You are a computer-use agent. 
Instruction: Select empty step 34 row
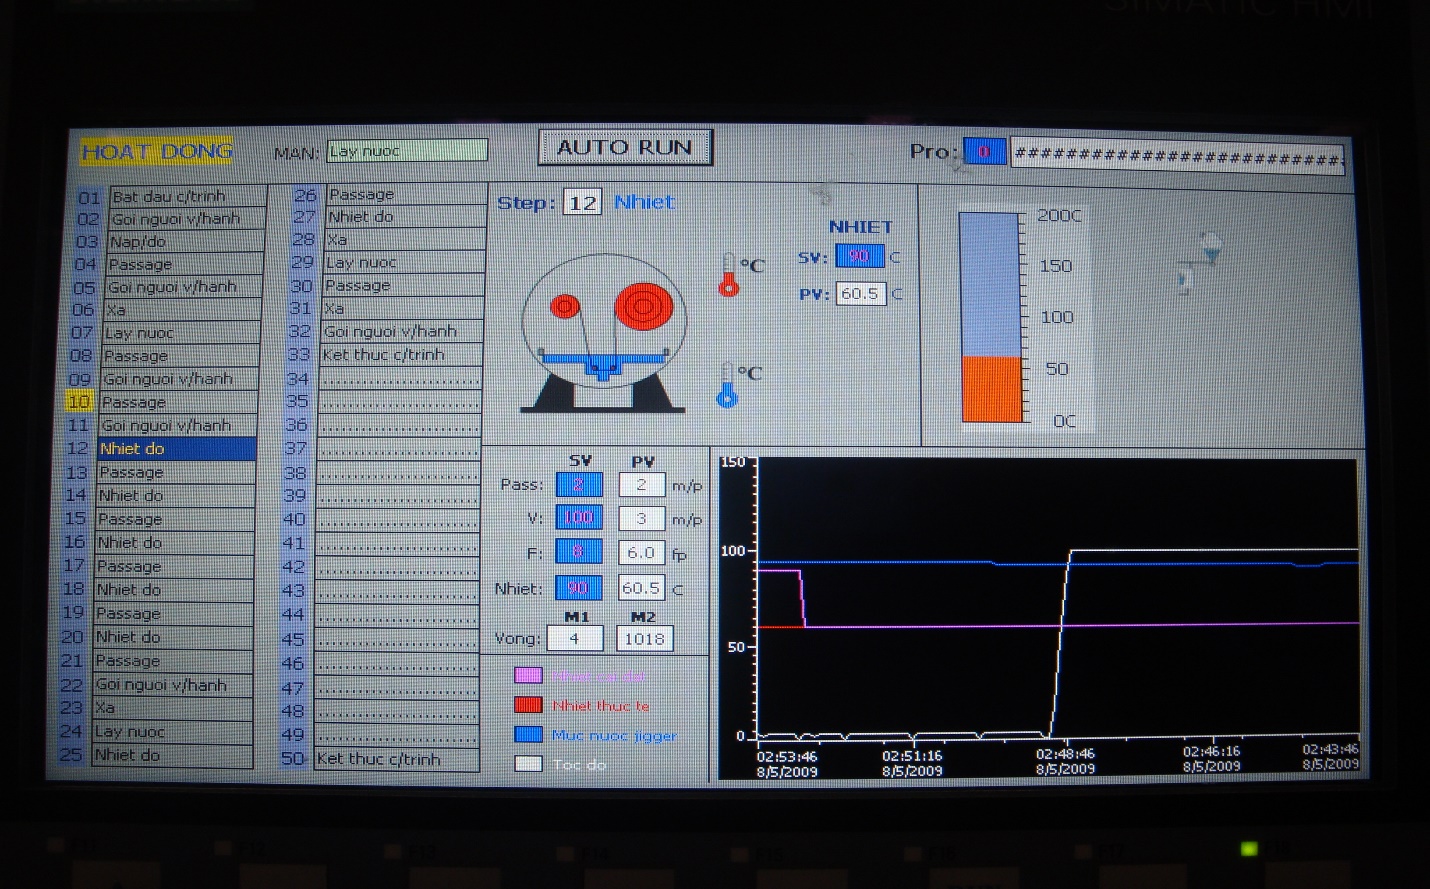(x=400, y=379)
